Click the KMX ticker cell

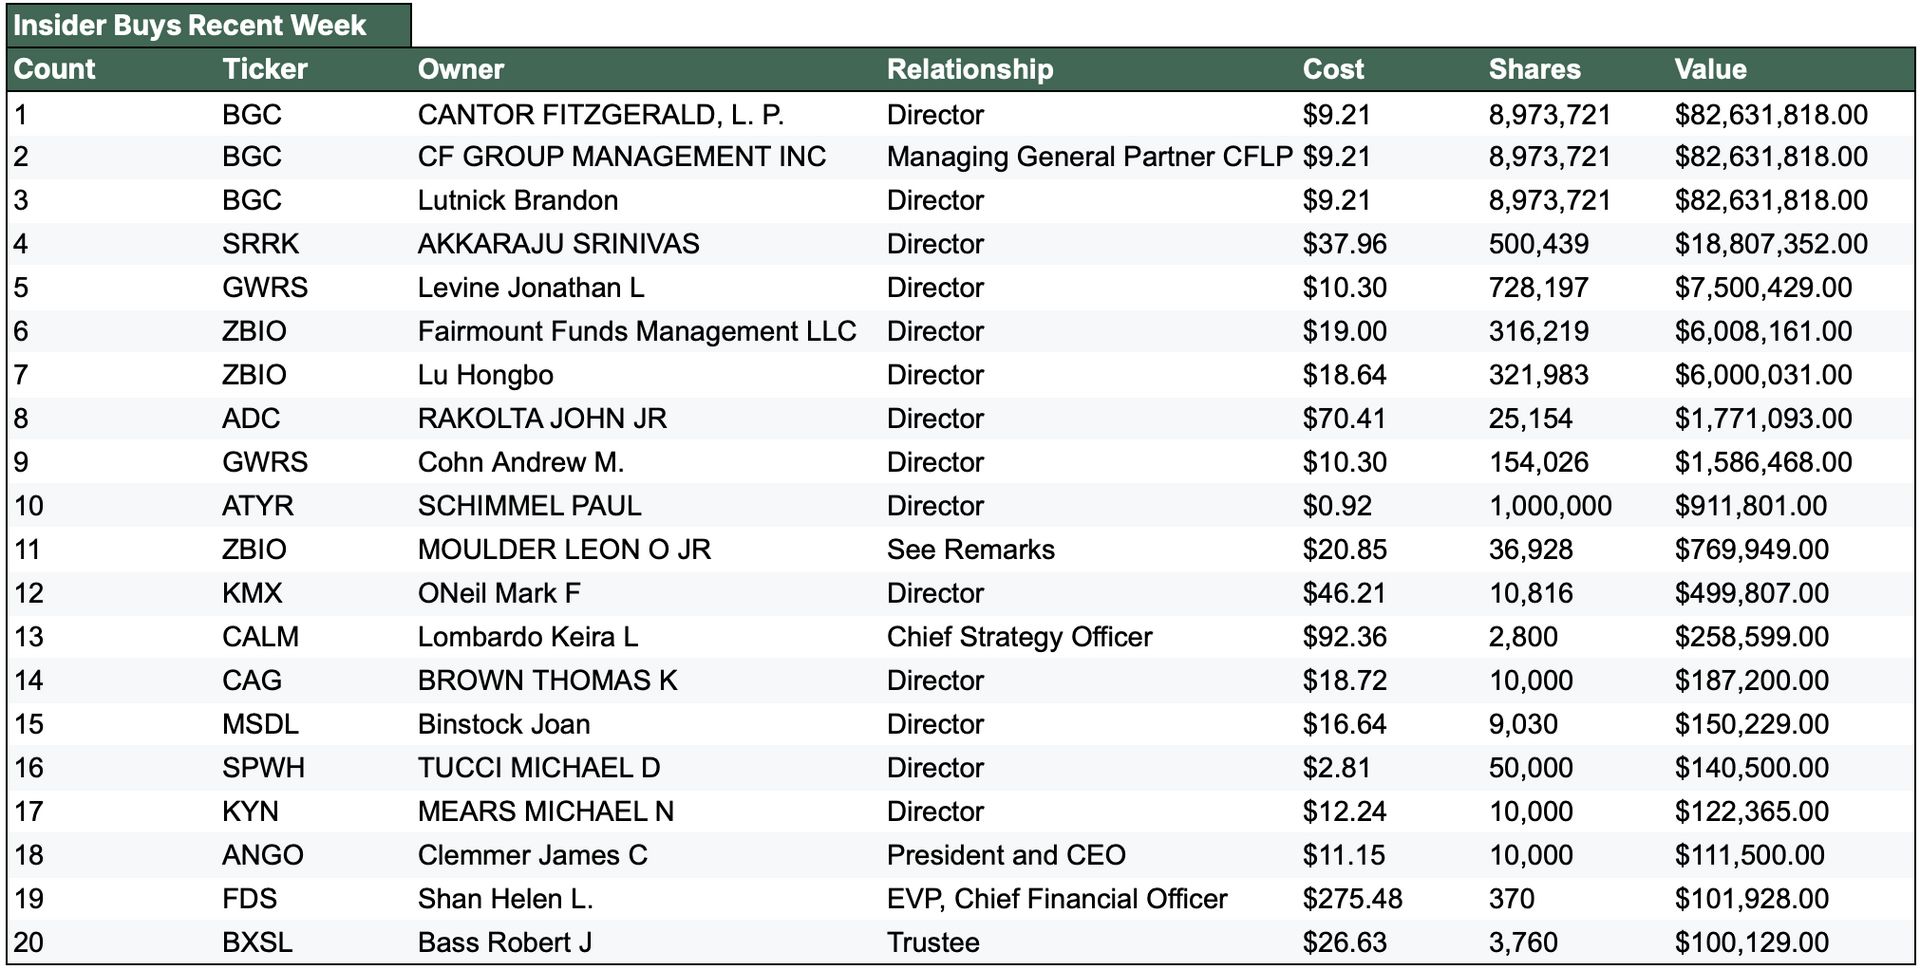coord(252,593)
